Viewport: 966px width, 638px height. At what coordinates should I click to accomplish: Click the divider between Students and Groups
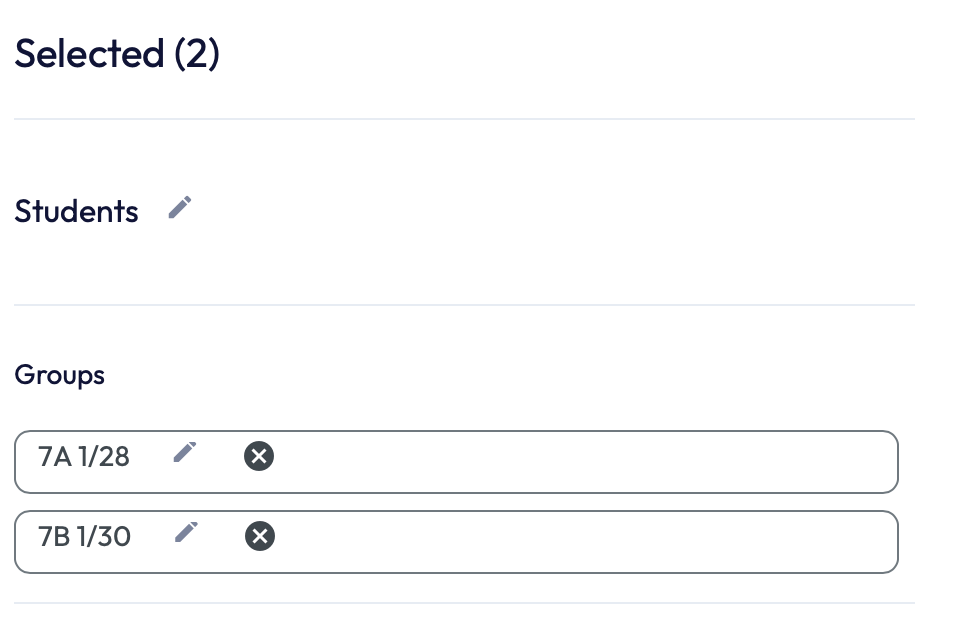464,305
